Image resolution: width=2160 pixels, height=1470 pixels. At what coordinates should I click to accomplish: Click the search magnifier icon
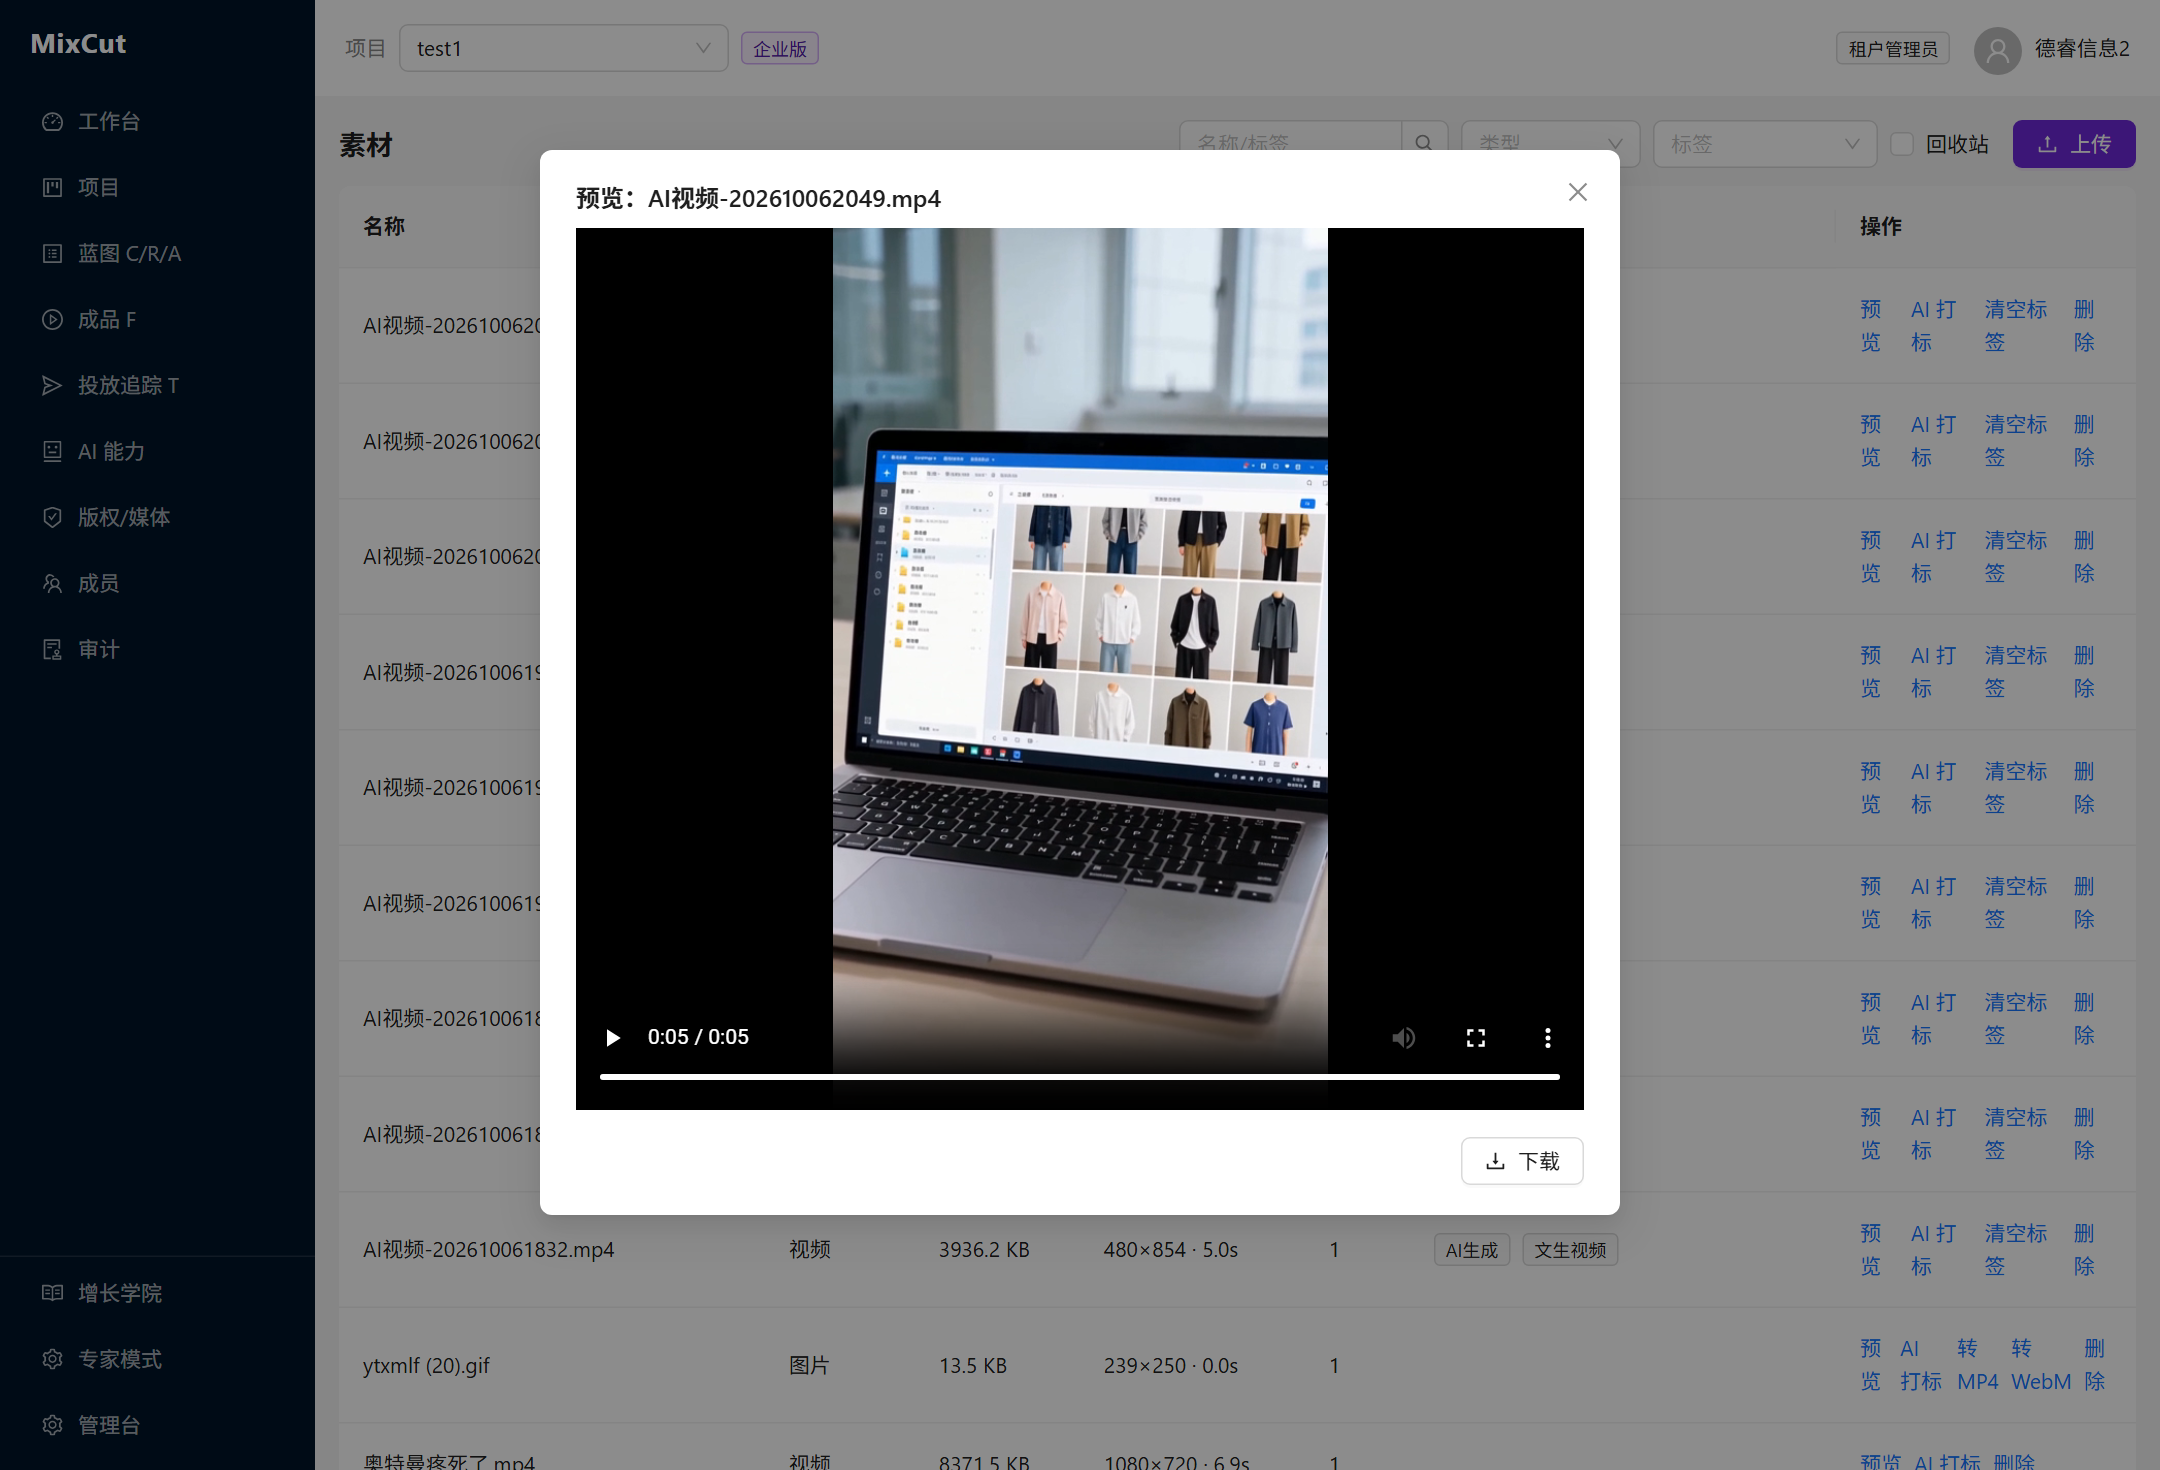click(1424, 144)
